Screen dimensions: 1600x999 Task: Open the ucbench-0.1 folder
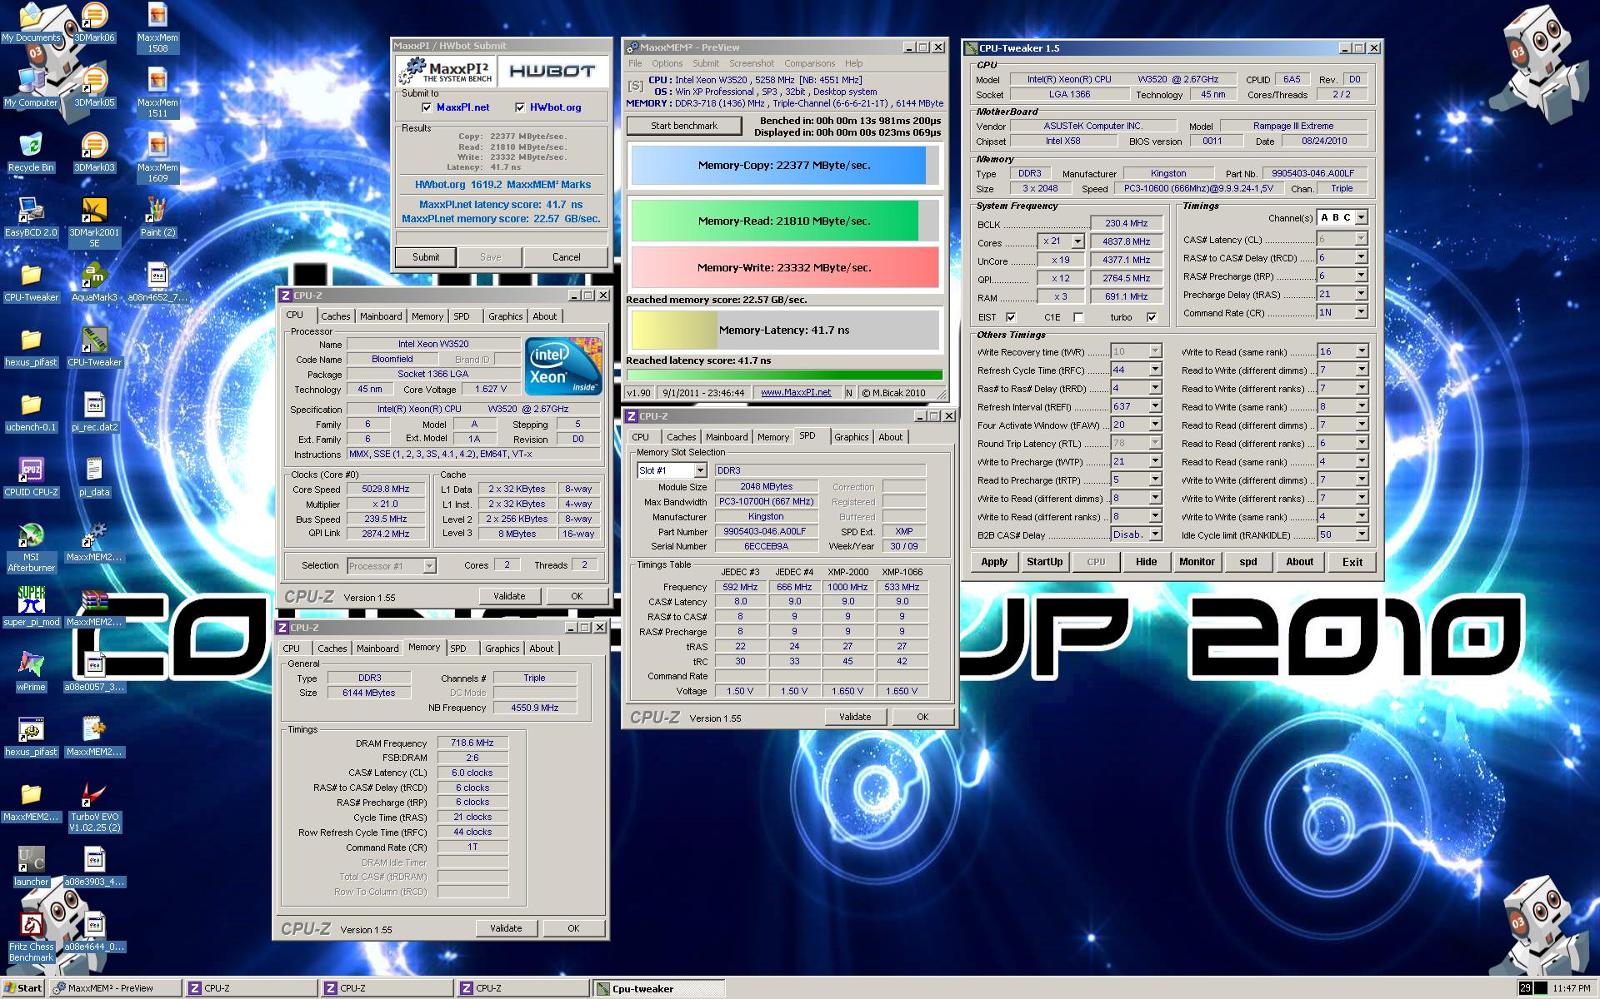[31, 413]
